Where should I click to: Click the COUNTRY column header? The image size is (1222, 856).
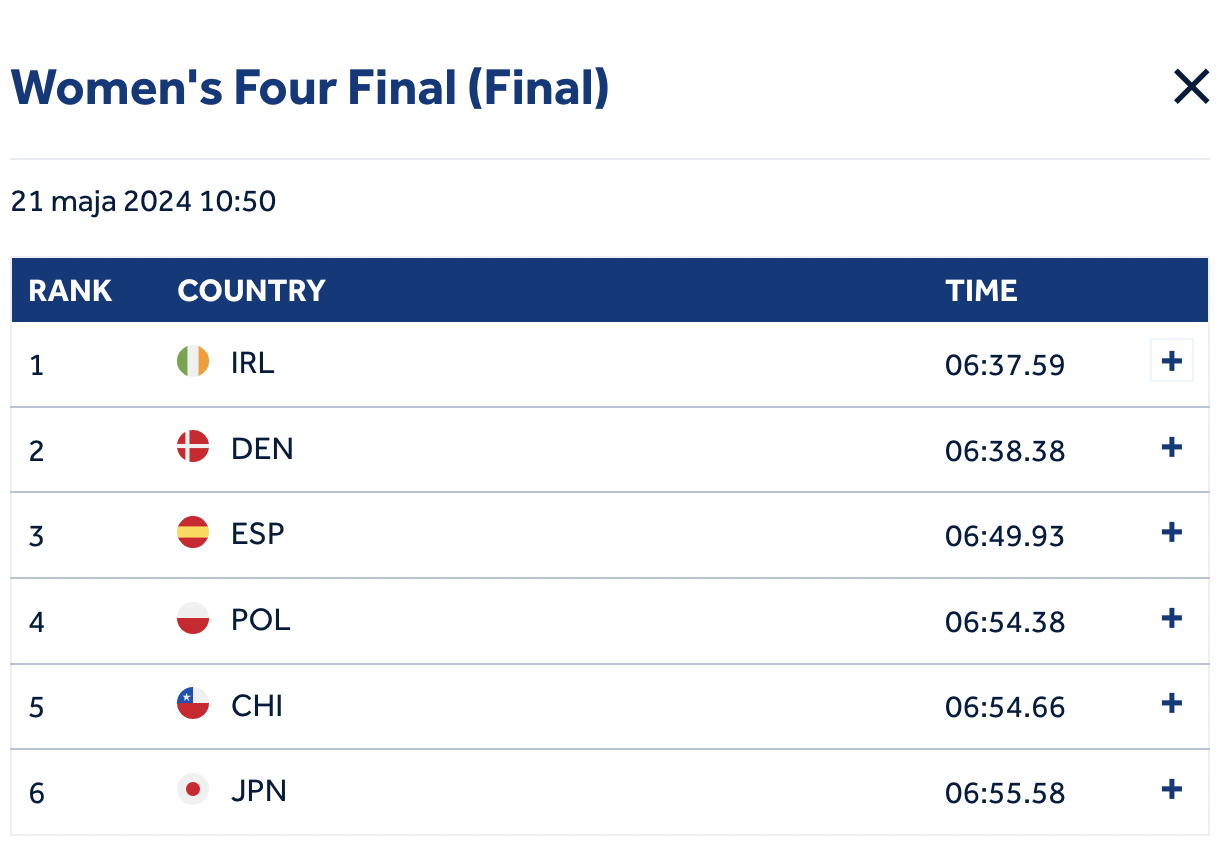(251, 291)
